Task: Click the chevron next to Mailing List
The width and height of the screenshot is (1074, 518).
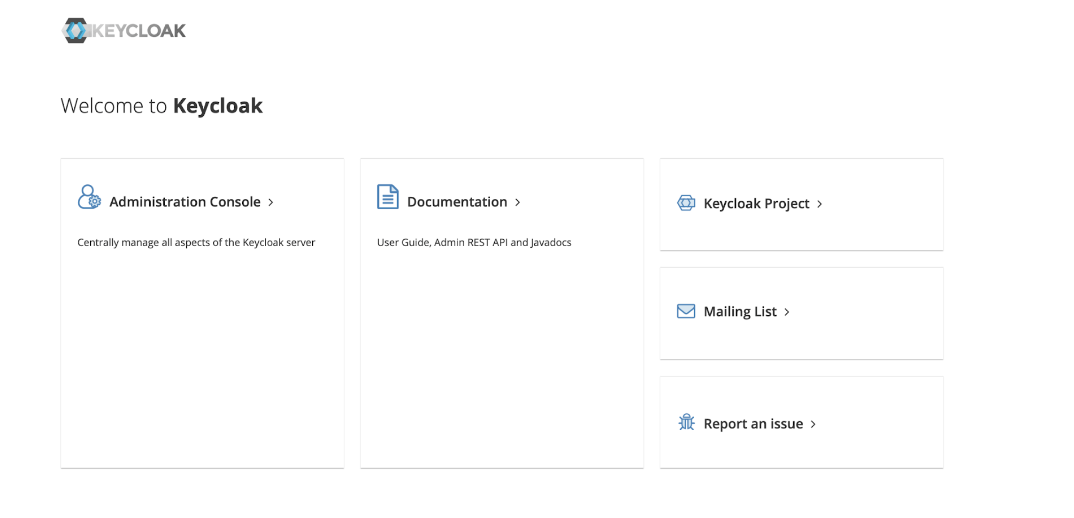Action: pyautogui.click(x=787, y=312)
